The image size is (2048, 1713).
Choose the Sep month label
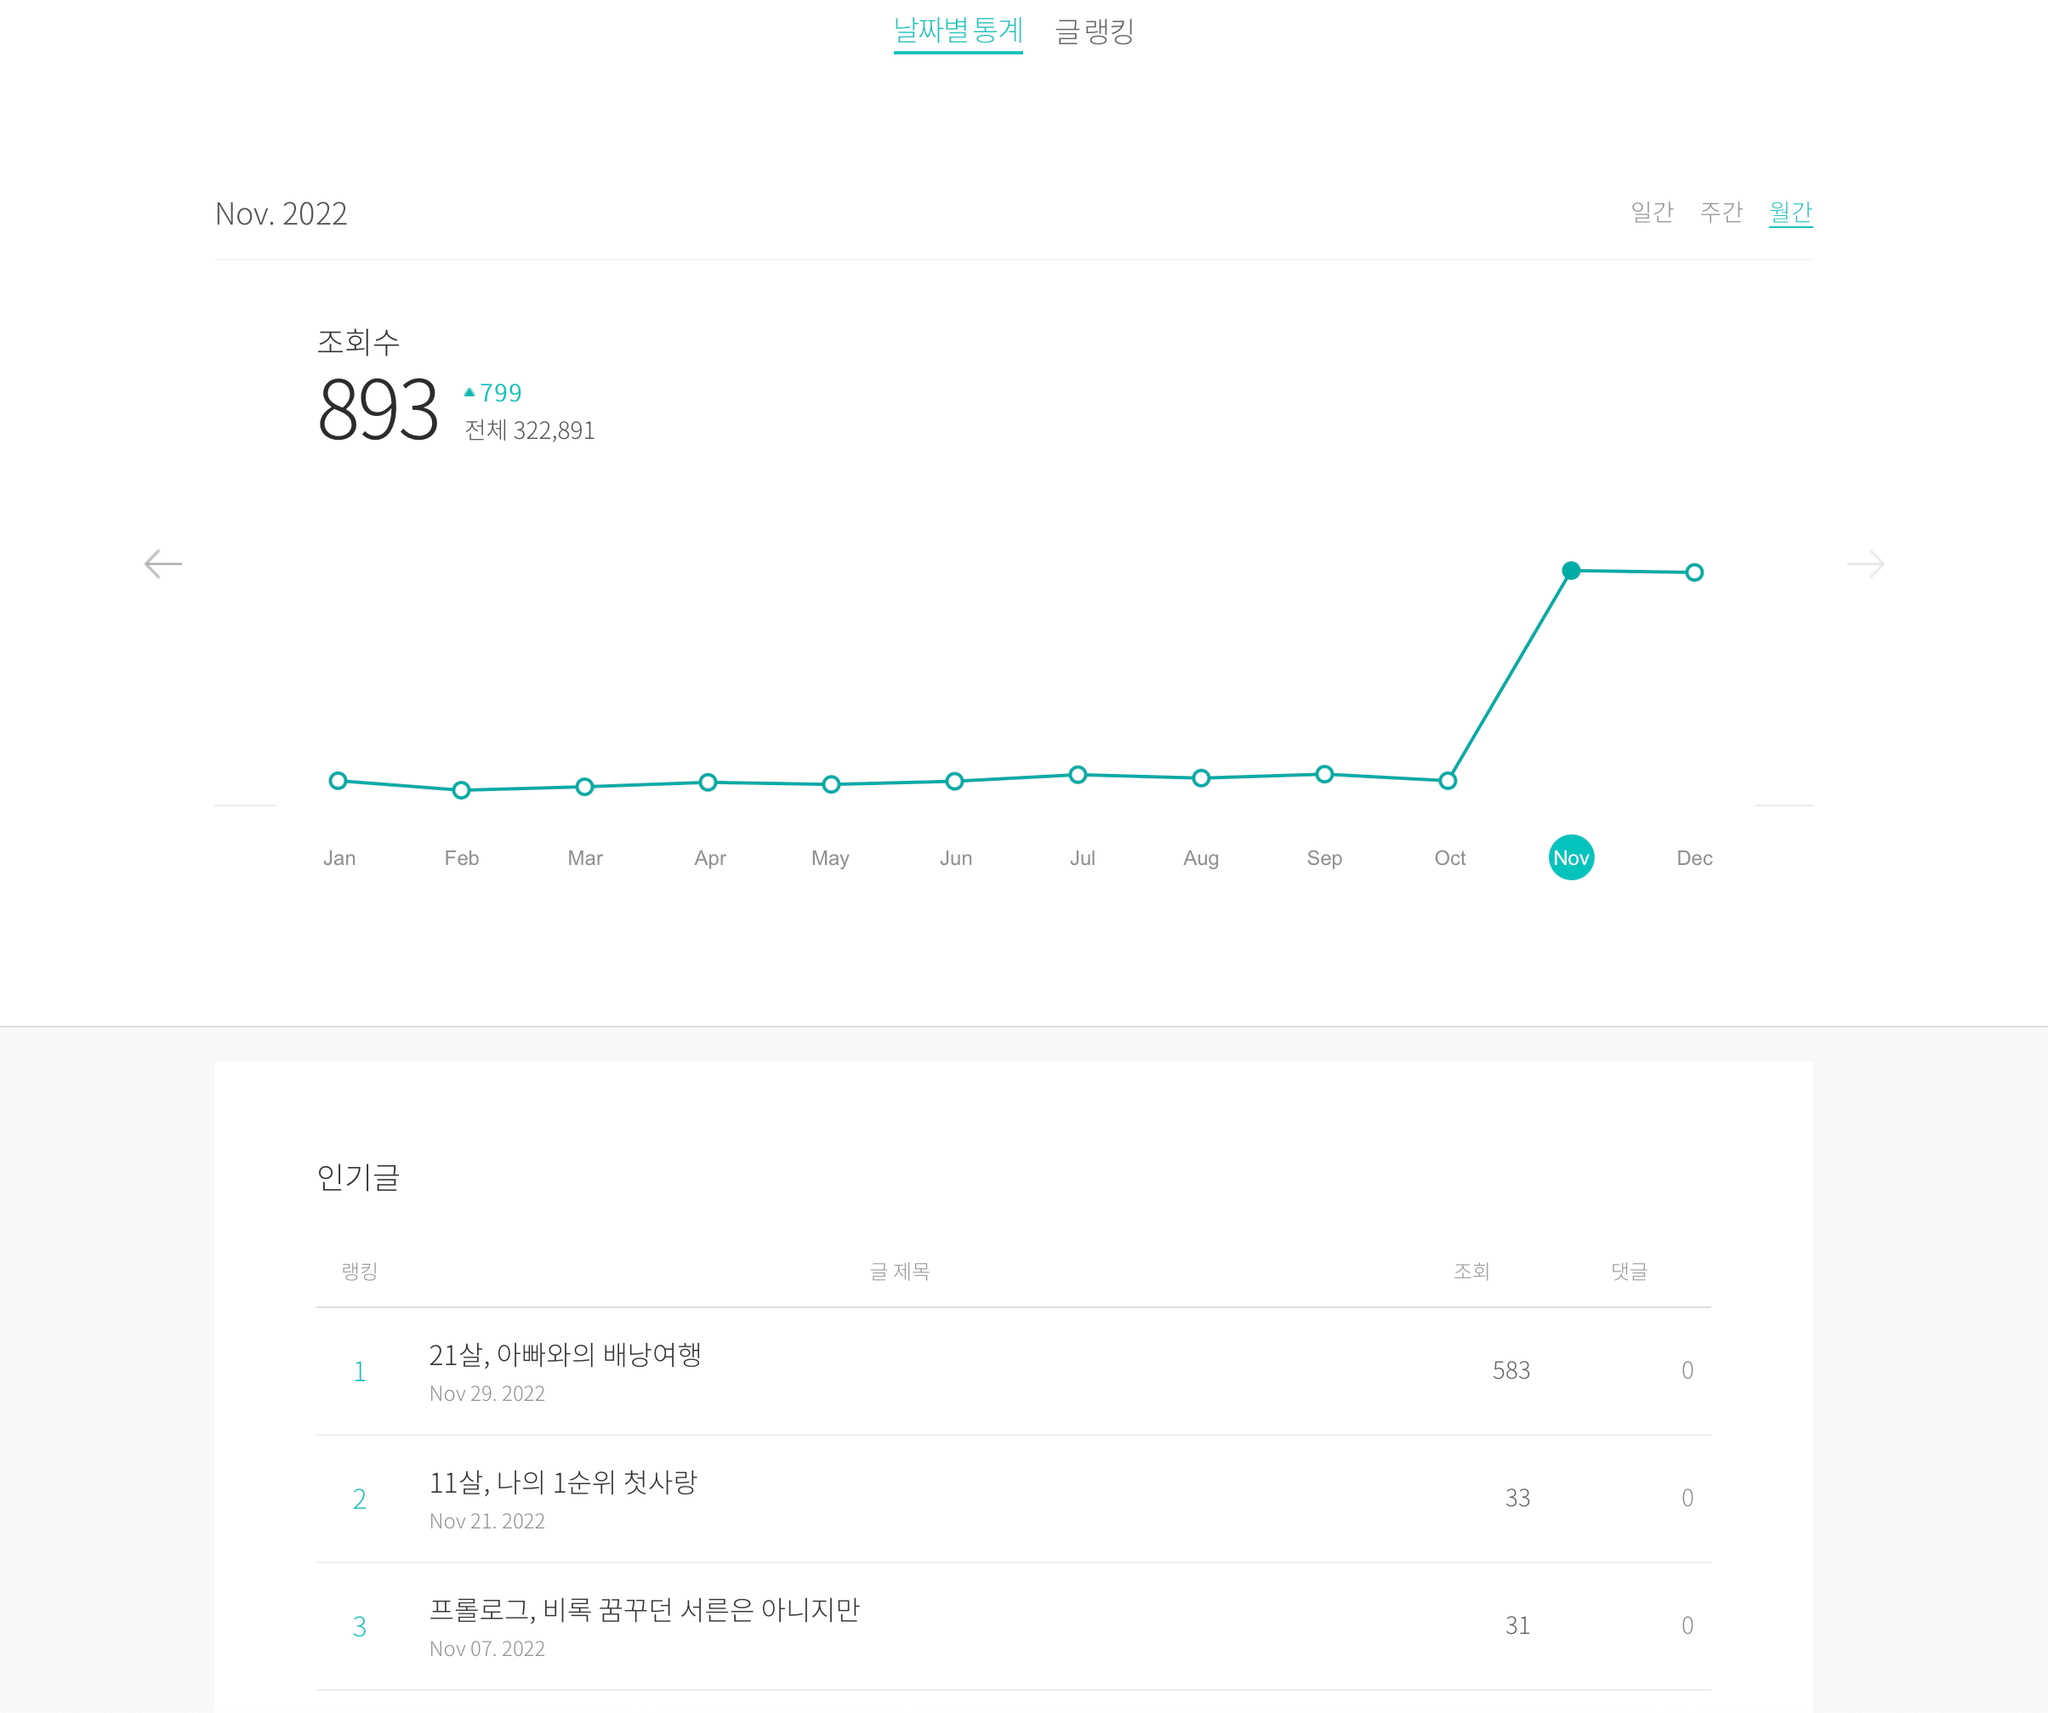(x=1324, y=858)
